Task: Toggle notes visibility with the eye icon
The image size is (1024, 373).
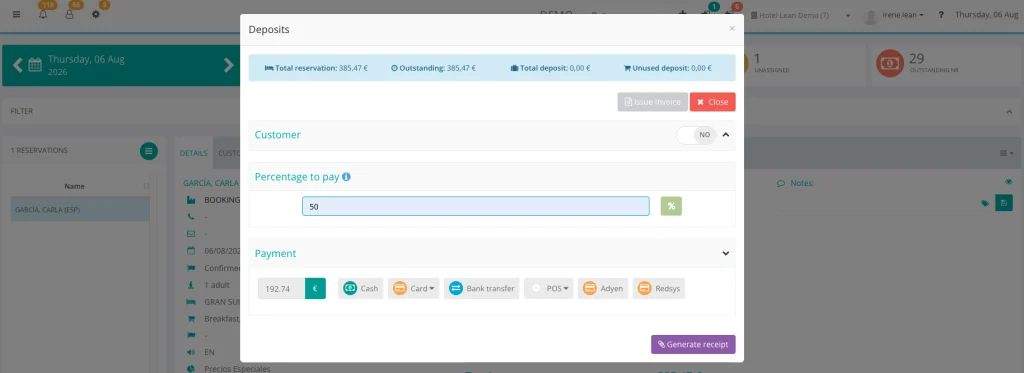Action: click(1008, 182)
